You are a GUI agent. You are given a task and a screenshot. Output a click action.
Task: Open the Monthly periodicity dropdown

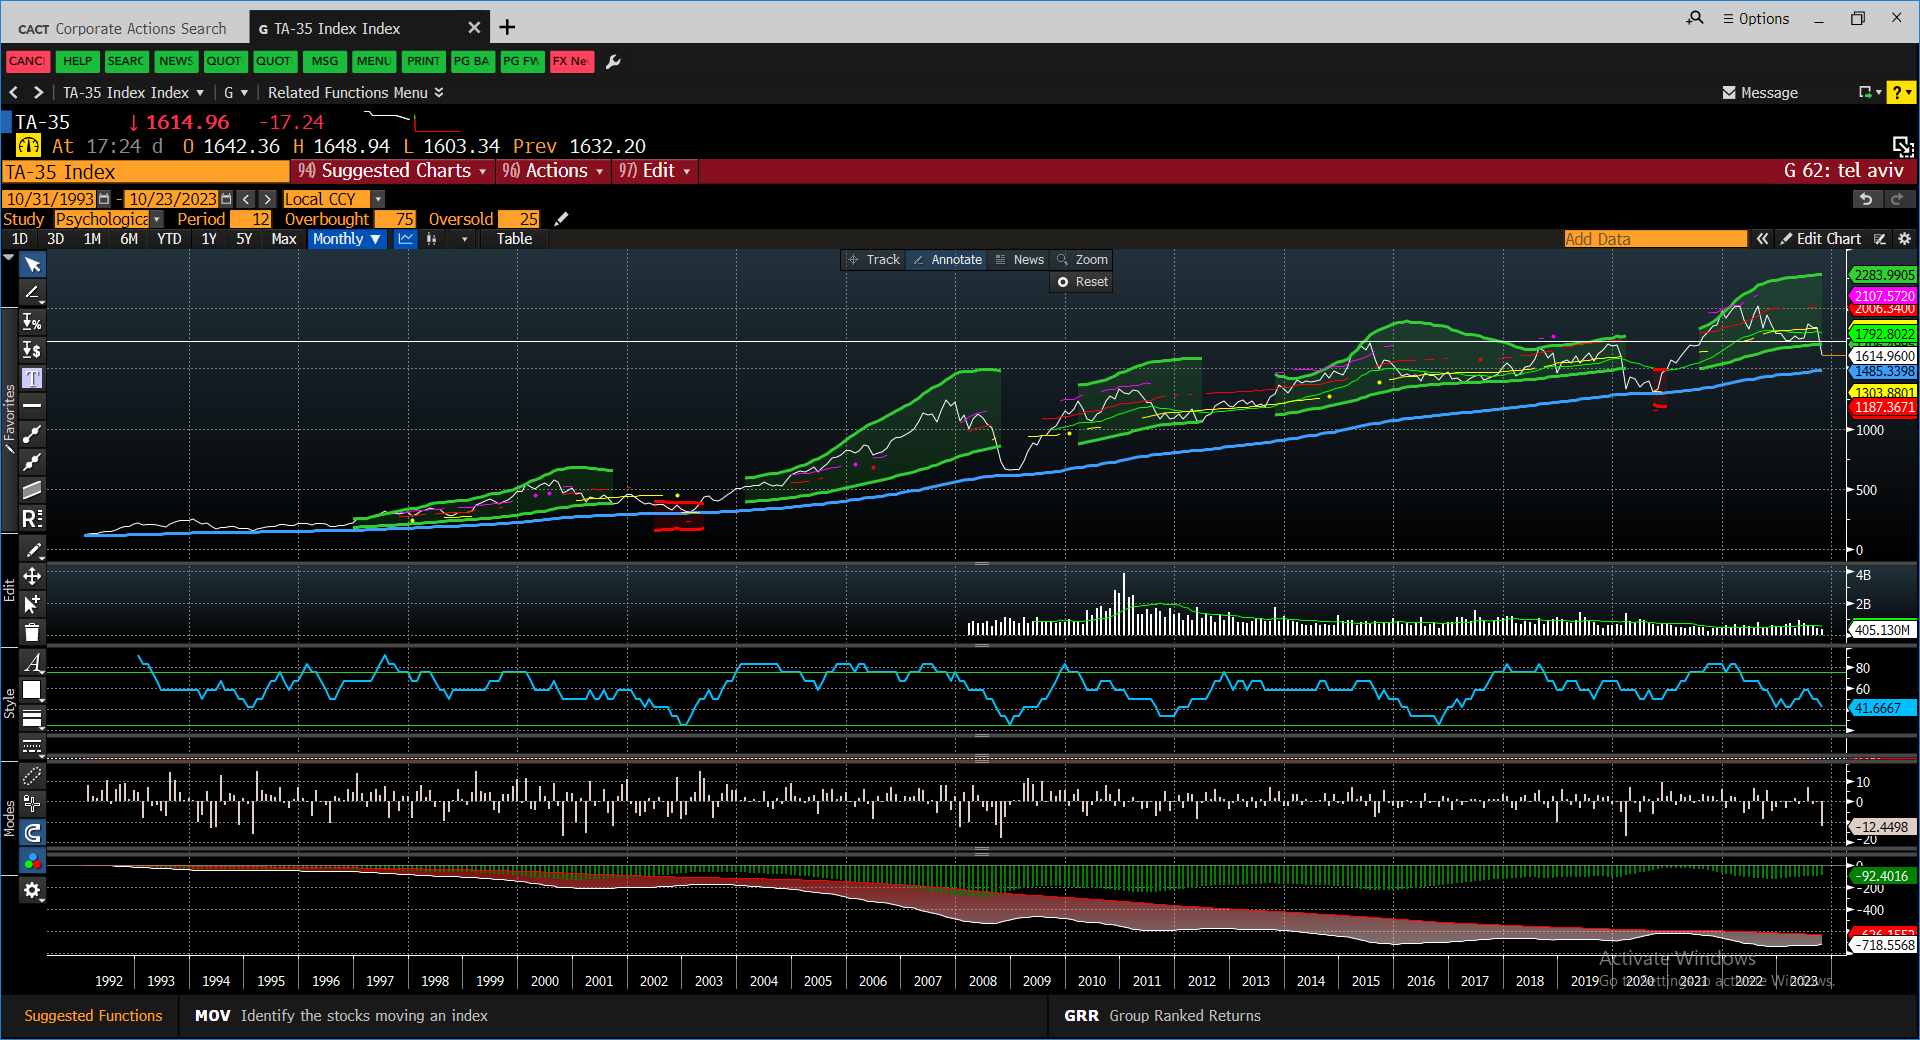click(x=346, y=239)
